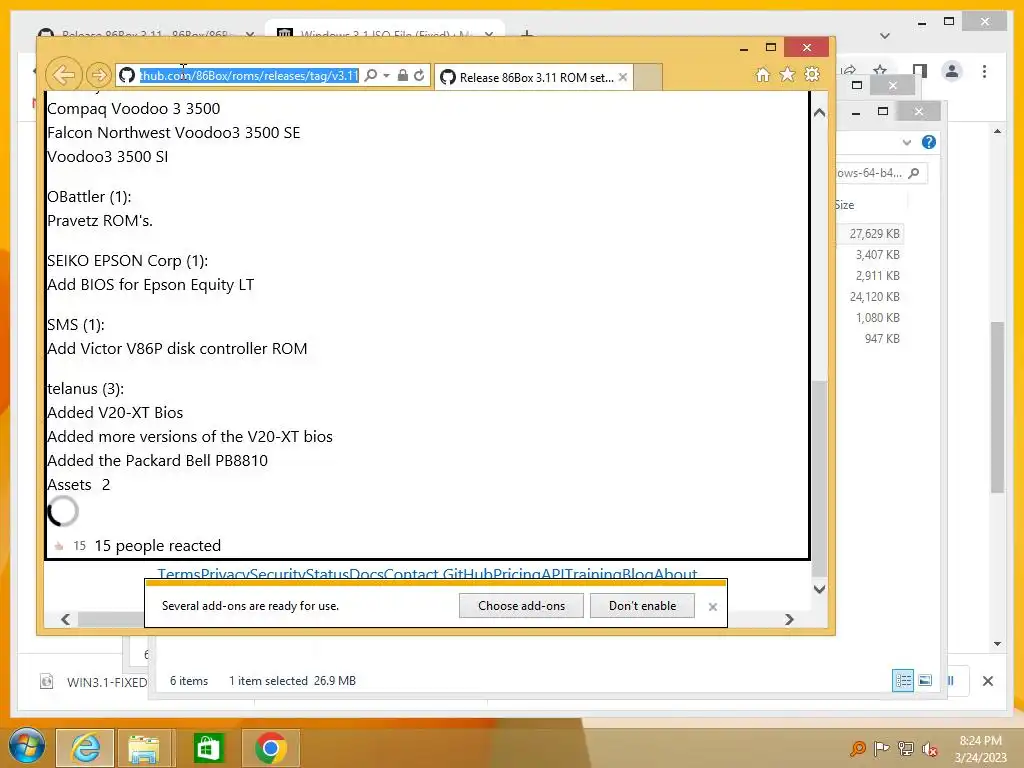Open a new tab in Chrome
This screenshot has height=768, width=1024.
(x=527, y=33)
